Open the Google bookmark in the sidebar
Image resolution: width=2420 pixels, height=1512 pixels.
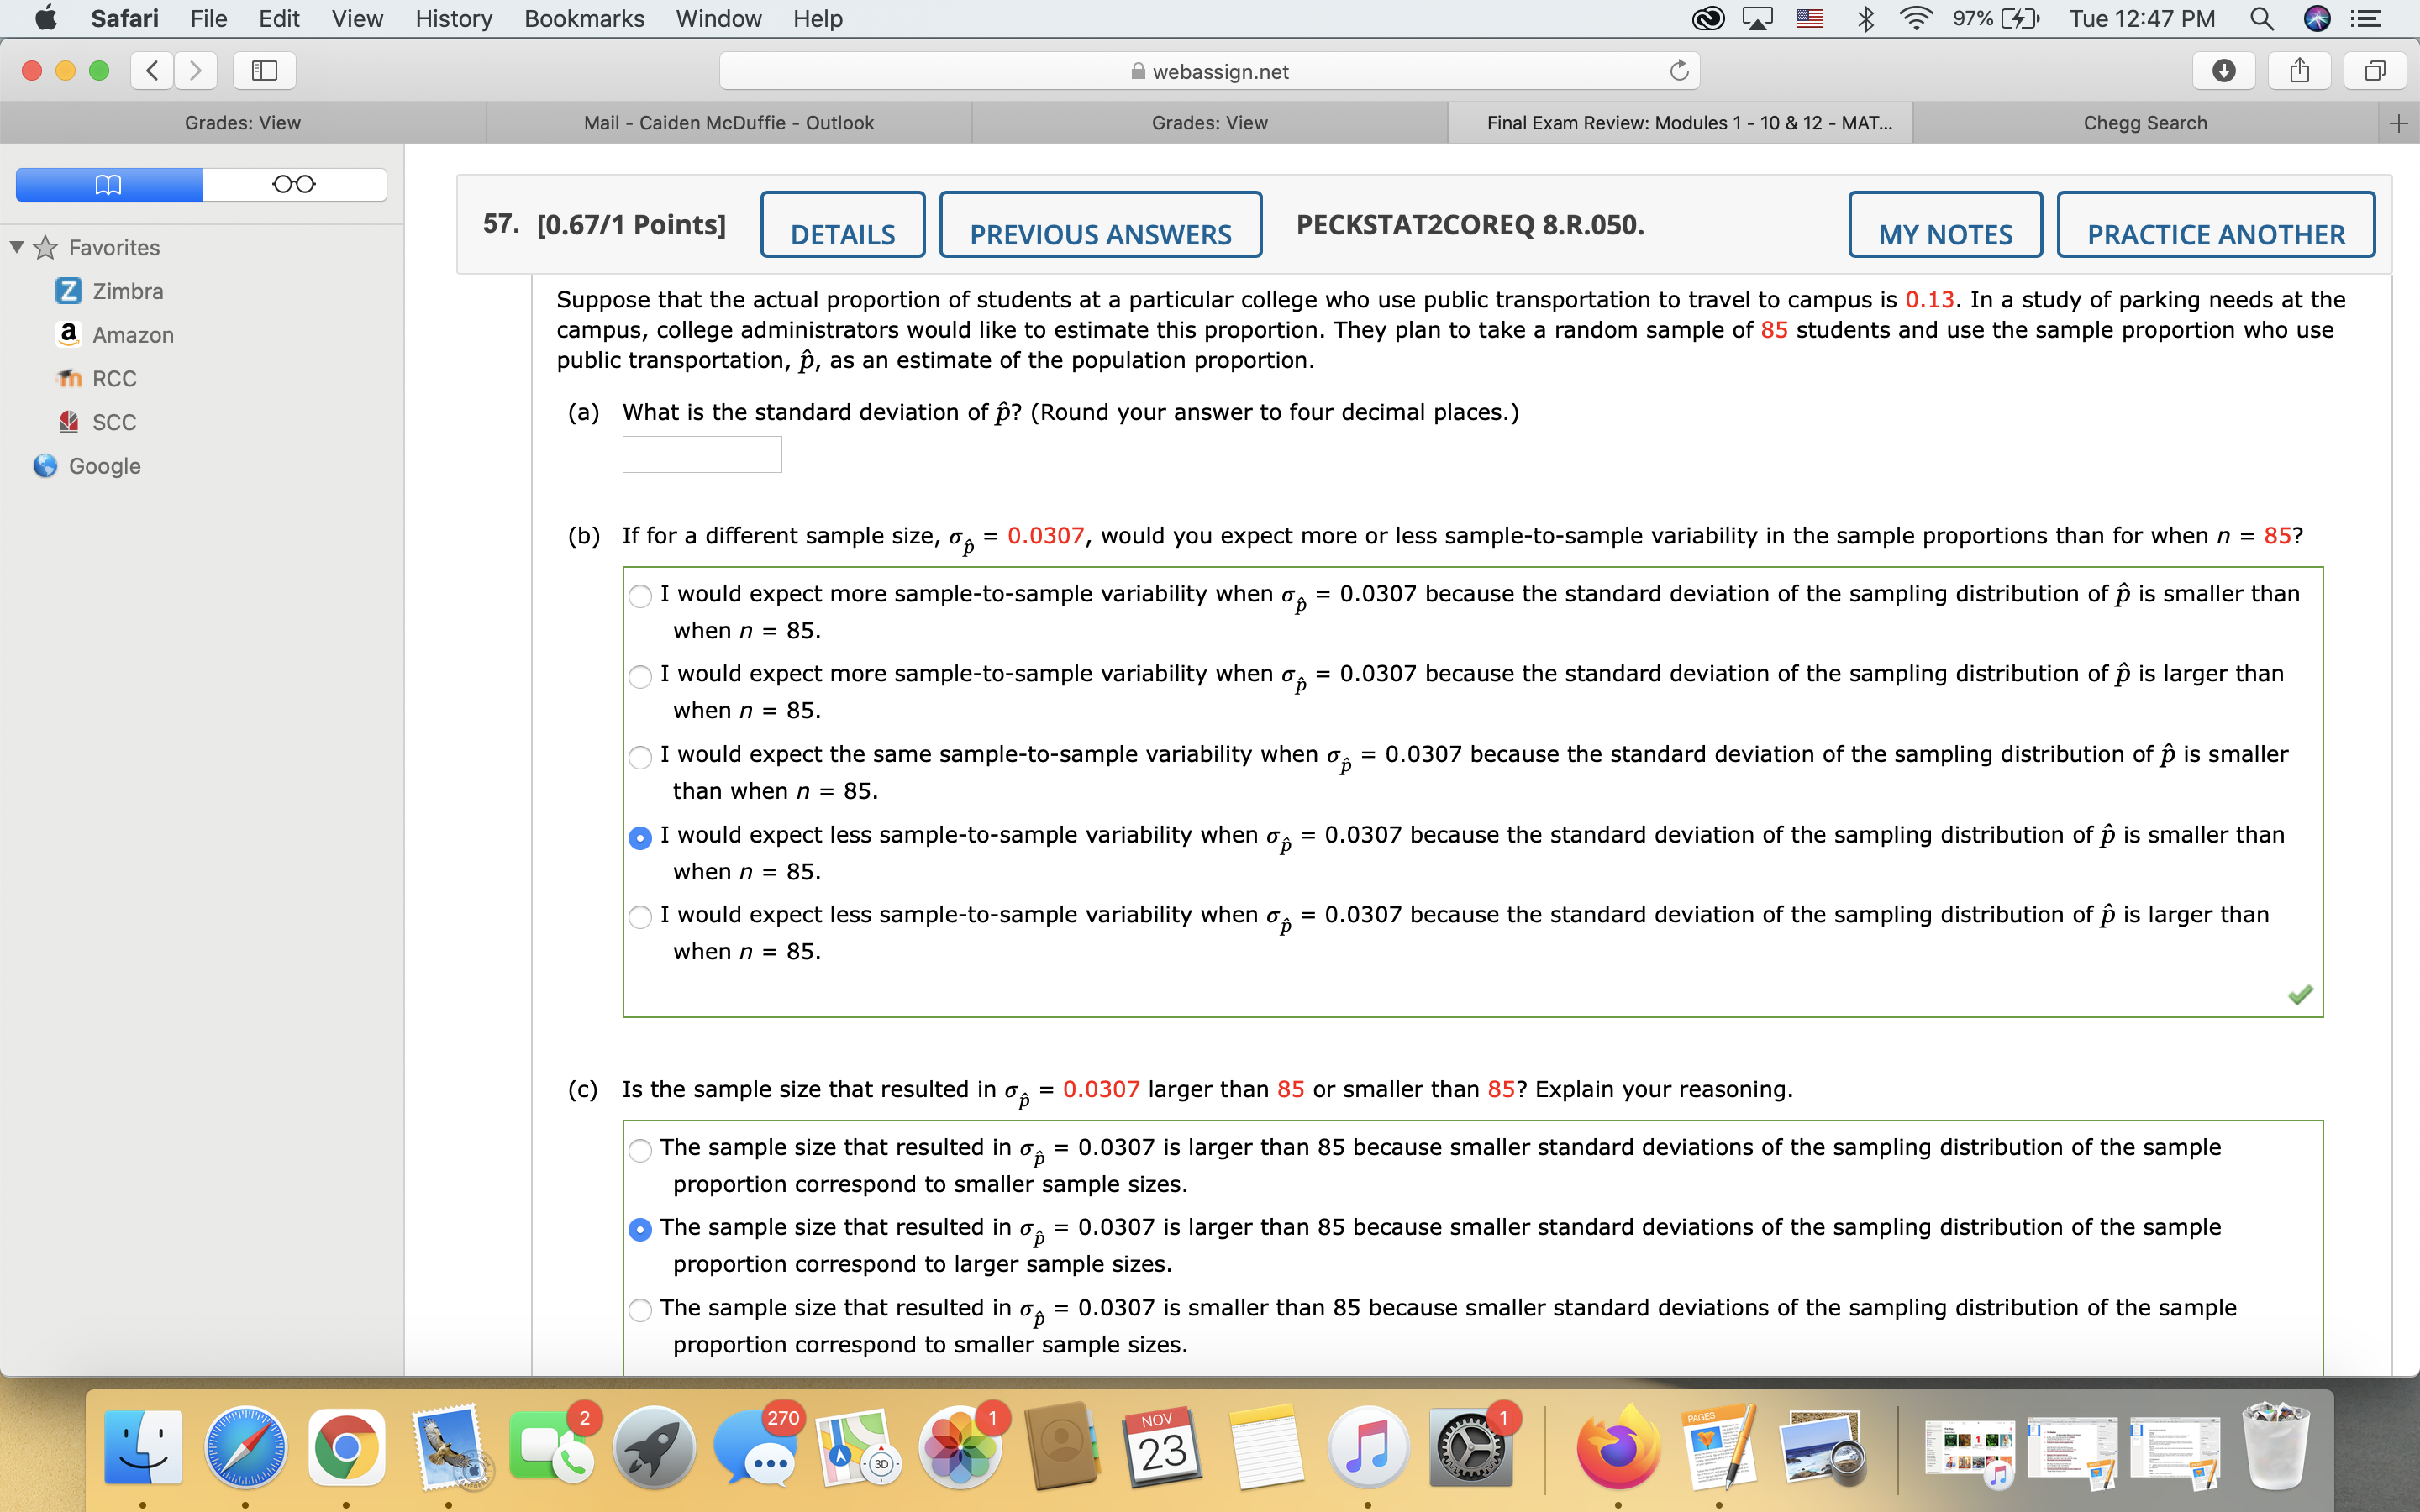click(104, 466)
